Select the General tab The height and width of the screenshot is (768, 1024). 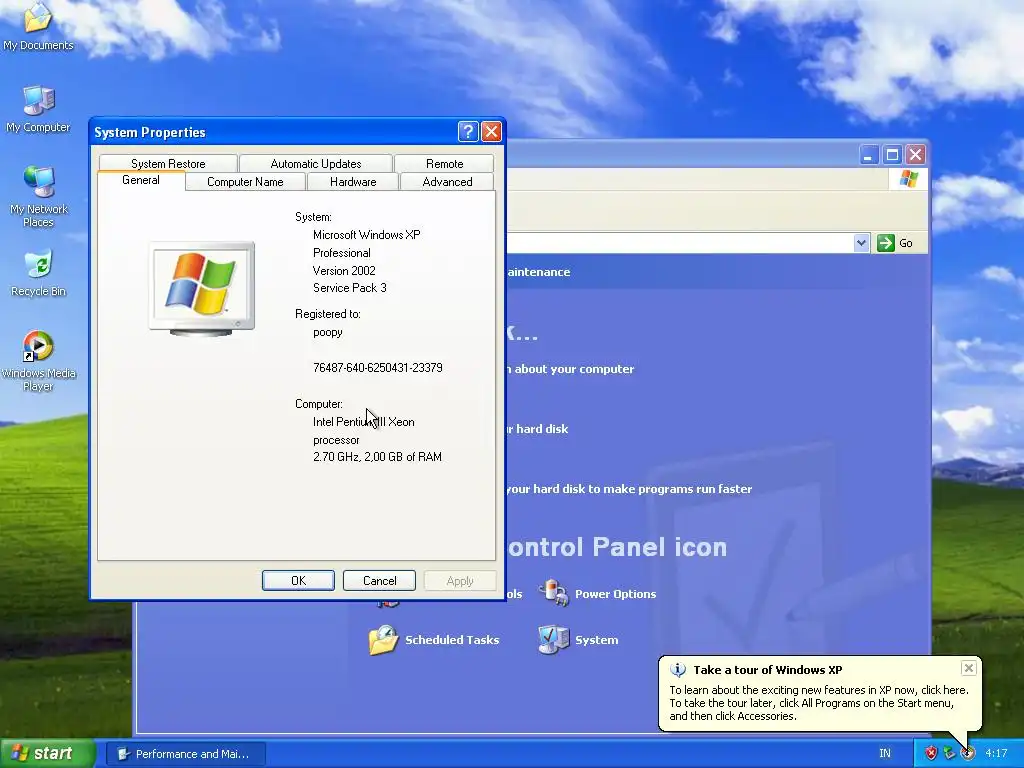coord(141,180)
